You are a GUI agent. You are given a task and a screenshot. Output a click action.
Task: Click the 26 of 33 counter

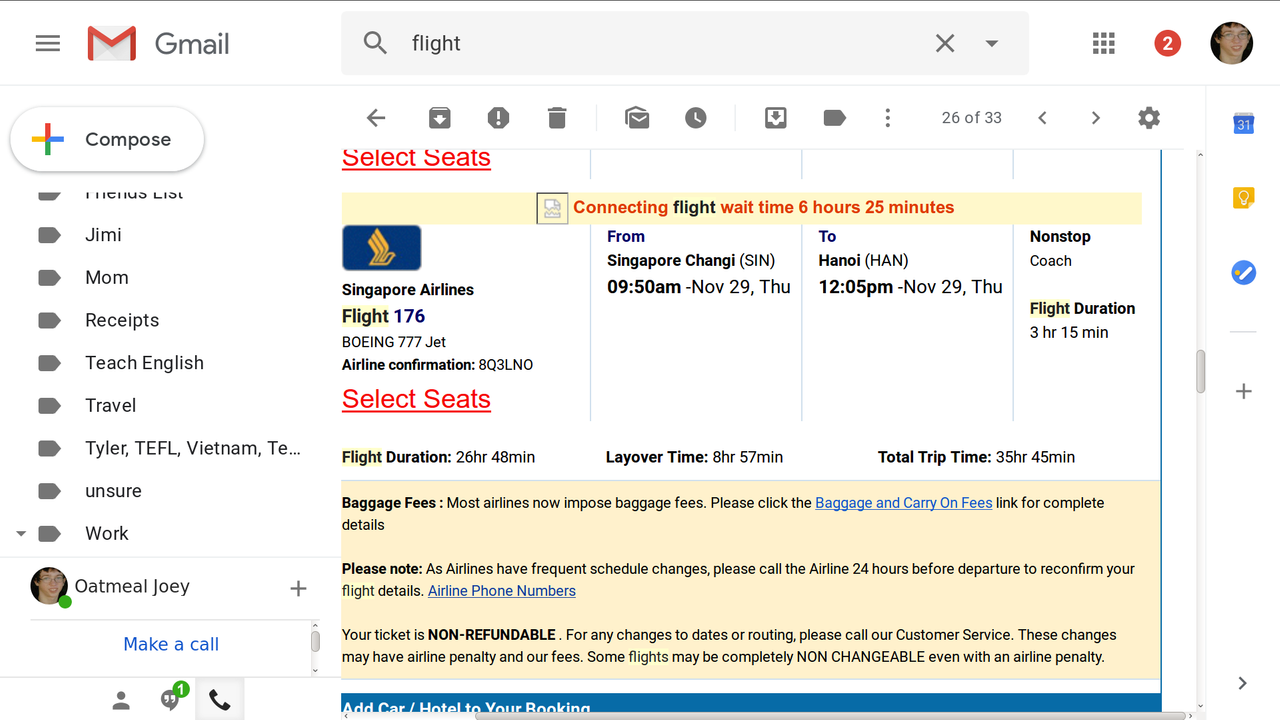tap(971, 118)
